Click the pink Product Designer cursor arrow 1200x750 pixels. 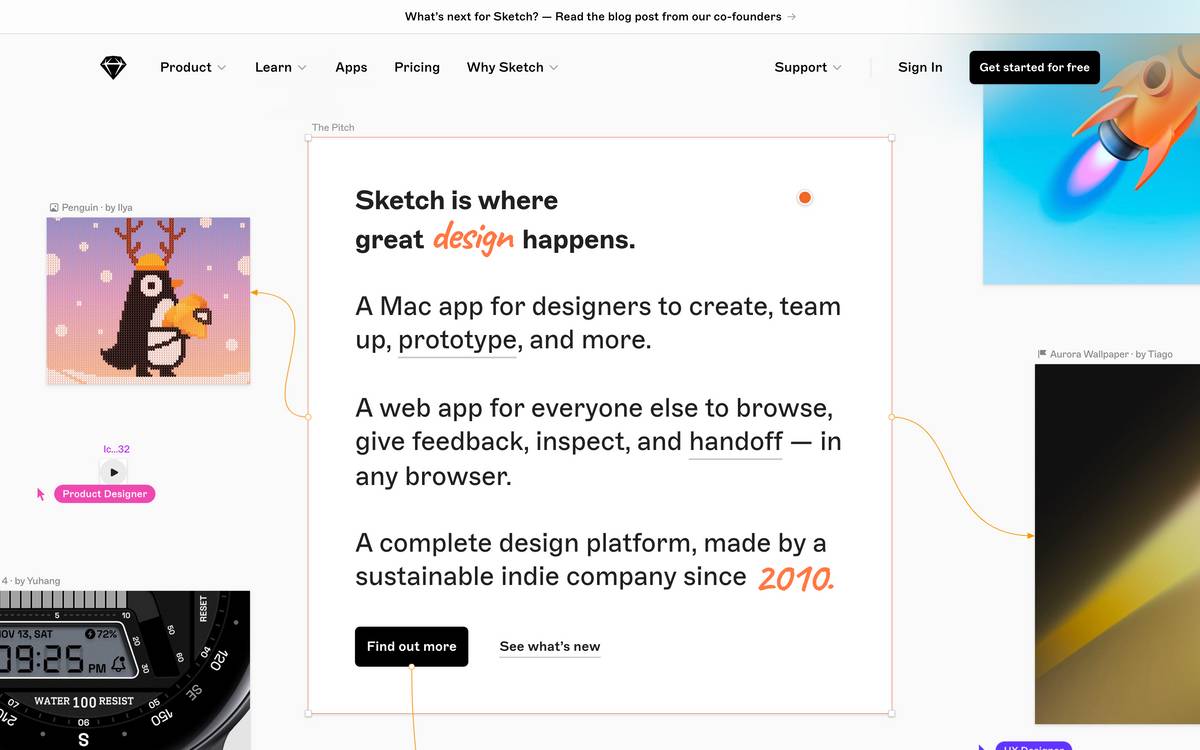tap(41, 494)
